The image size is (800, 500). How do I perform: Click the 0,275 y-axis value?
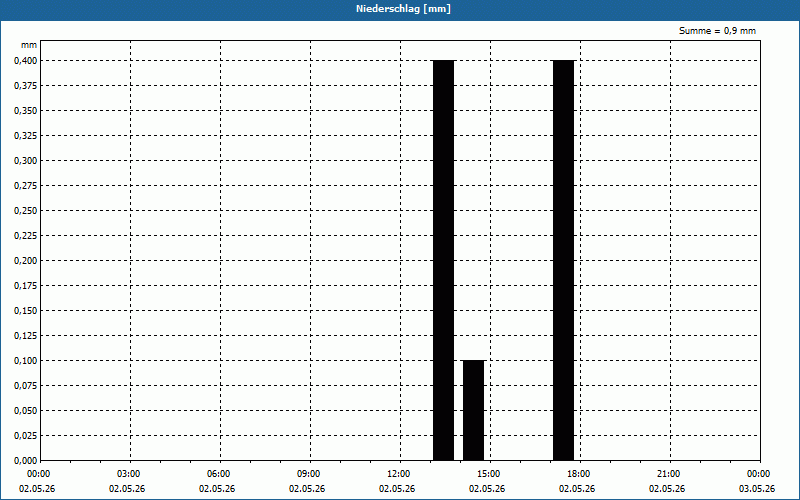(x=25, y=186)
